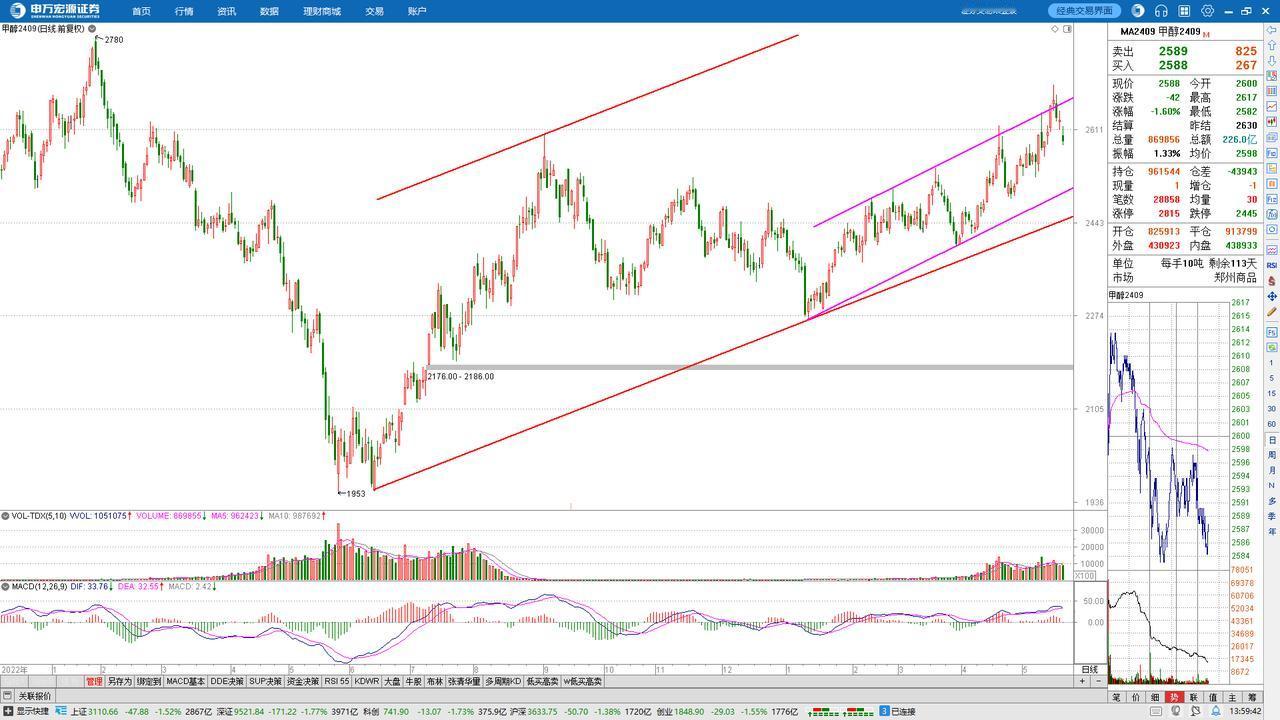This screenshot has width=1280, height=720.
Task: Zoom in chart with plus button
Action: click(1082, 681)
